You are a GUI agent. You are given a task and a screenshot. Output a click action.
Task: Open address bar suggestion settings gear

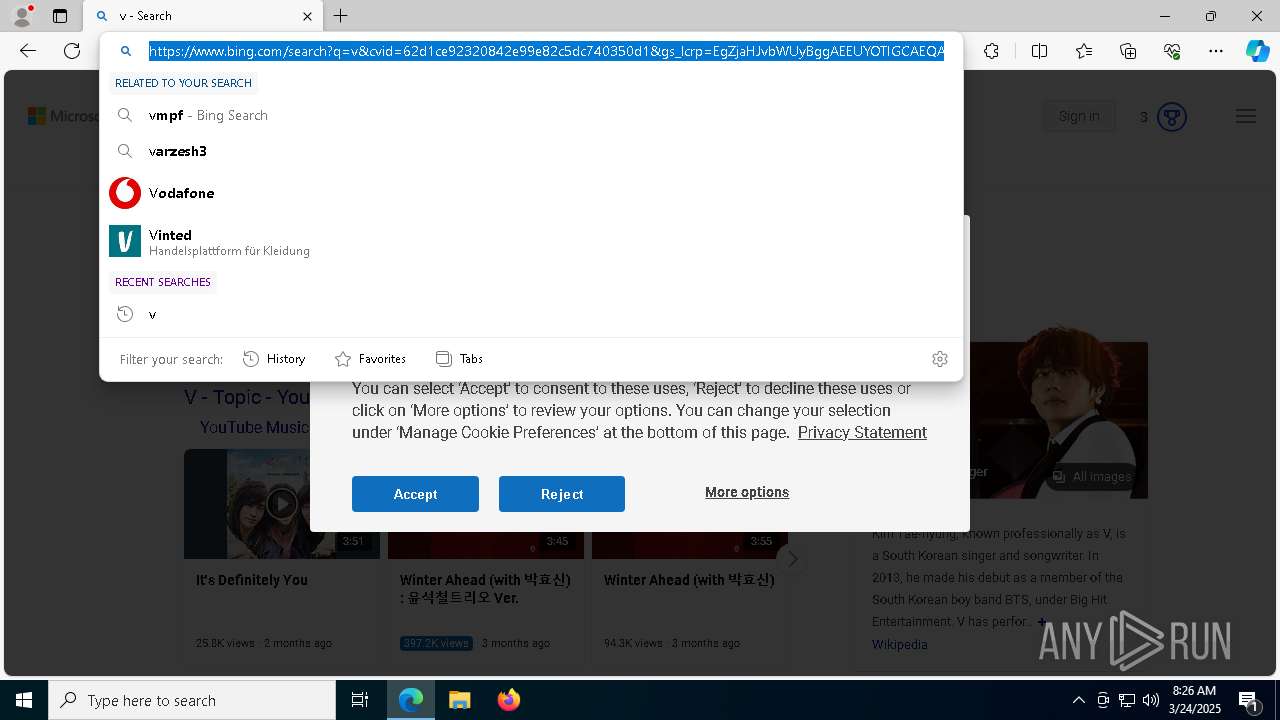click(940, 359)
